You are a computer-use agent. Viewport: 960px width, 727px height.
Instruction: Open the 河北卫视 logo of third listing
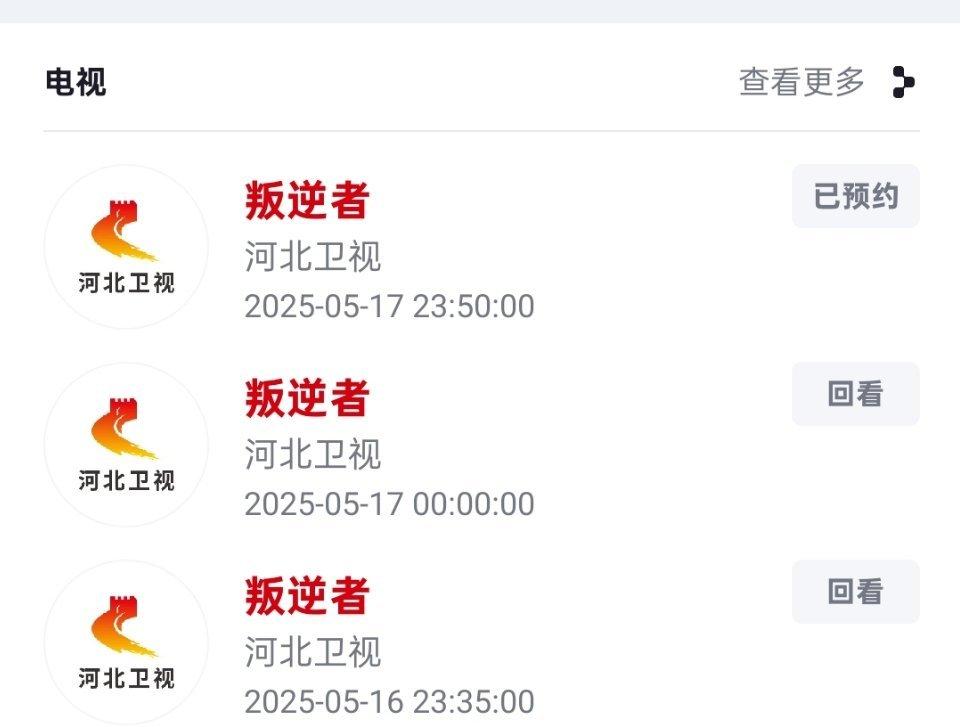point(126,642)
